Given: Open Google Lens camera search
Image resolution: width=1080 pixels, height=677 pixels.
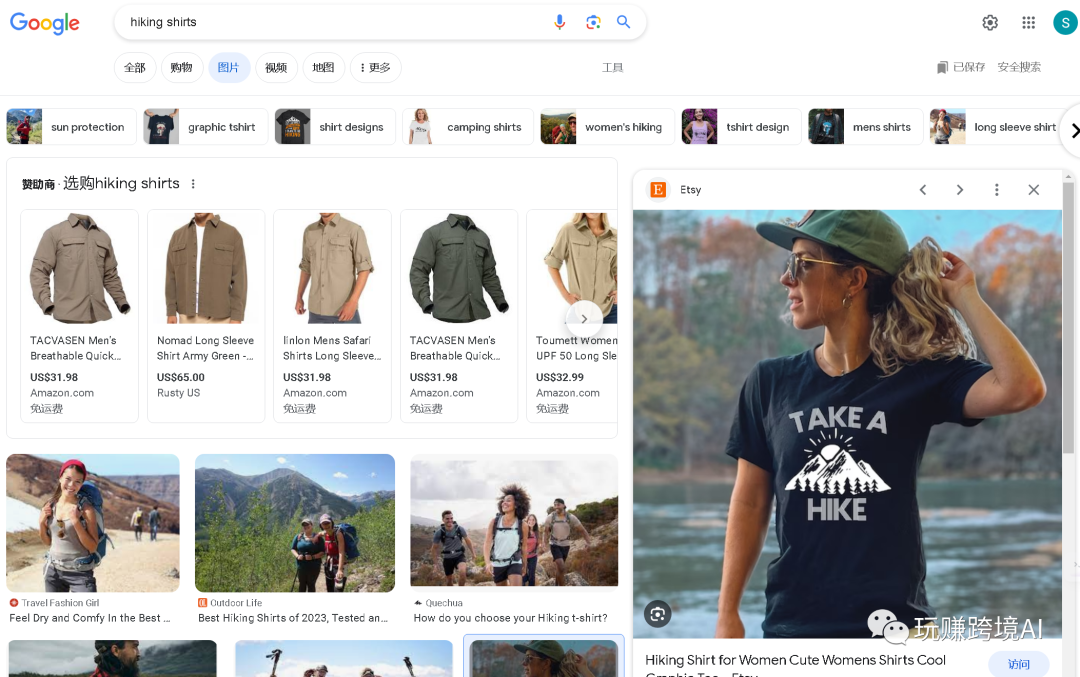Looking at the screenshot, I should coord(593,22).
